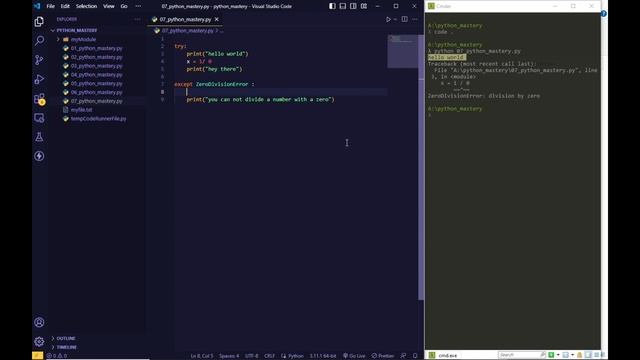Expand the OUTLINE section
The image size is (640, 360).
coord(66,338)
